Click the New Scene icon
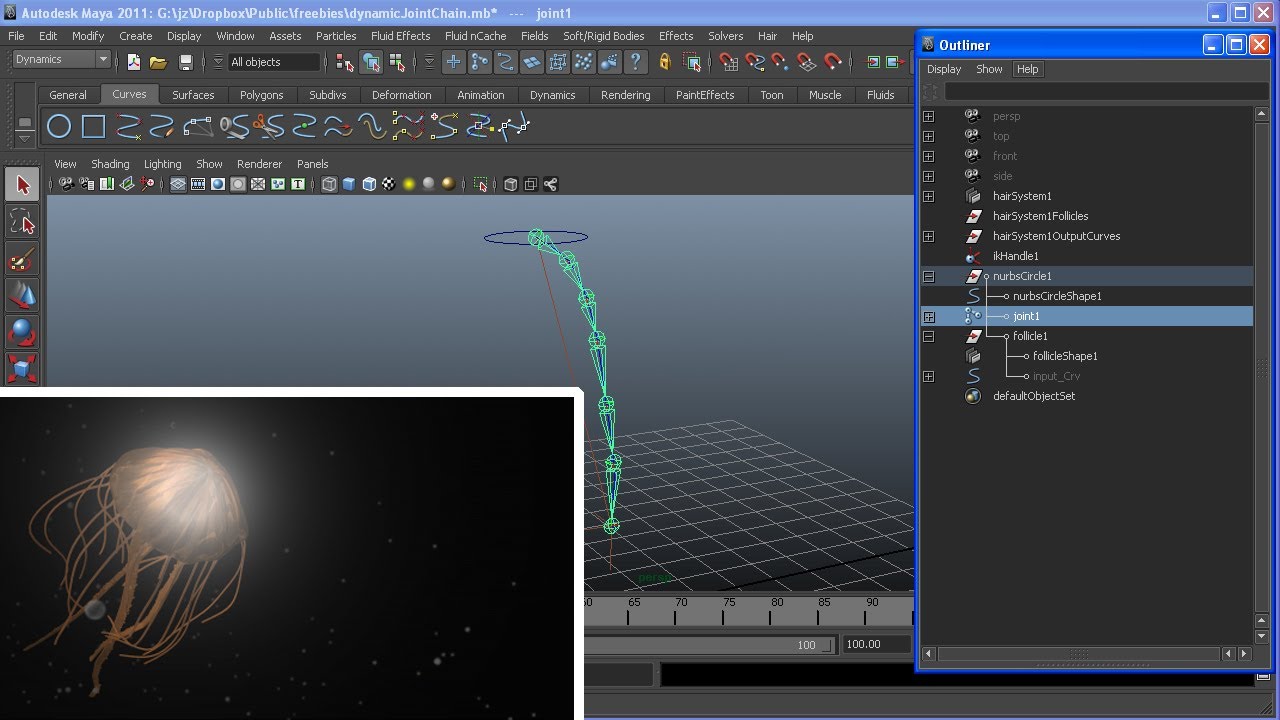Image resolution: width=1280 pixels, height=720 pixels. click(x=133, y=62)
